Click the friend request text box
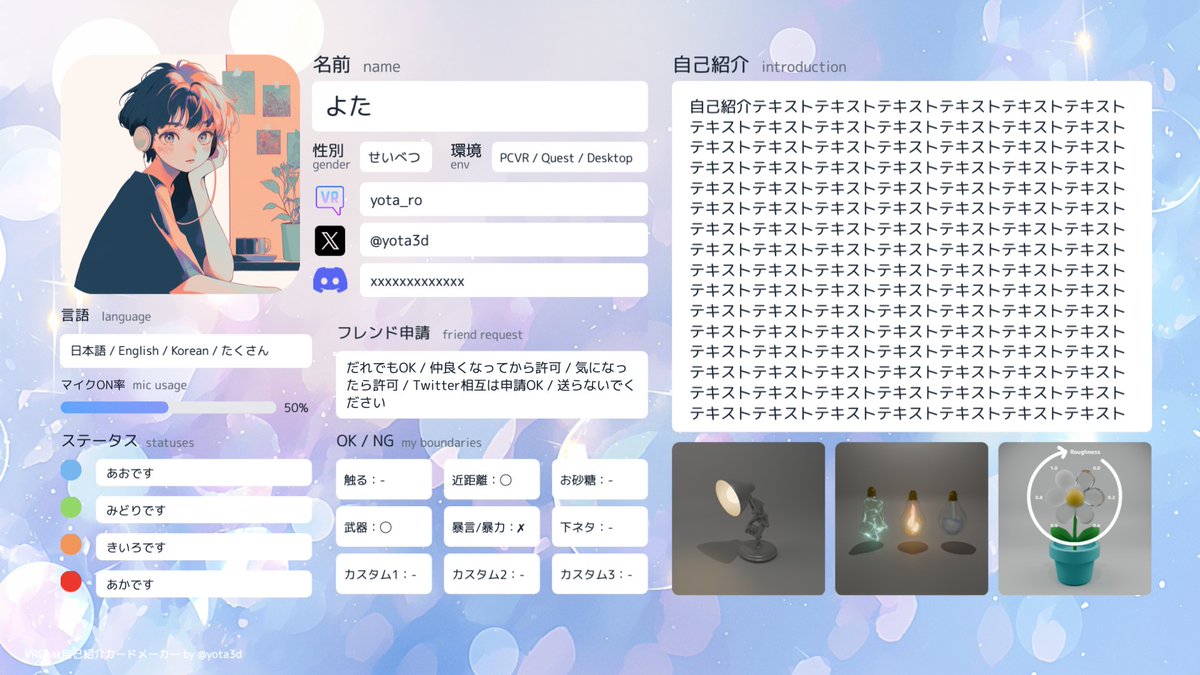This screenshot has width=1200, height=675. point(492,384)
